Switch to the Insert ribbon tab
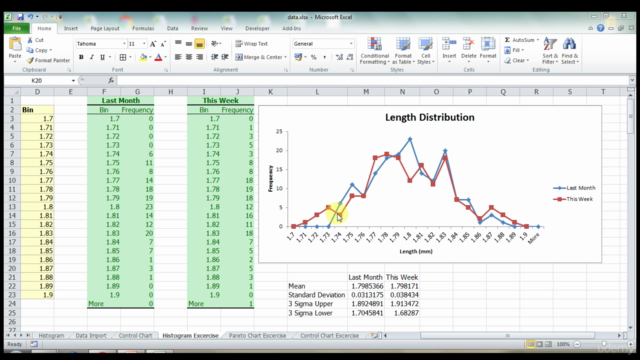Viewport: 640px width, 360px height. pos(71,28)
